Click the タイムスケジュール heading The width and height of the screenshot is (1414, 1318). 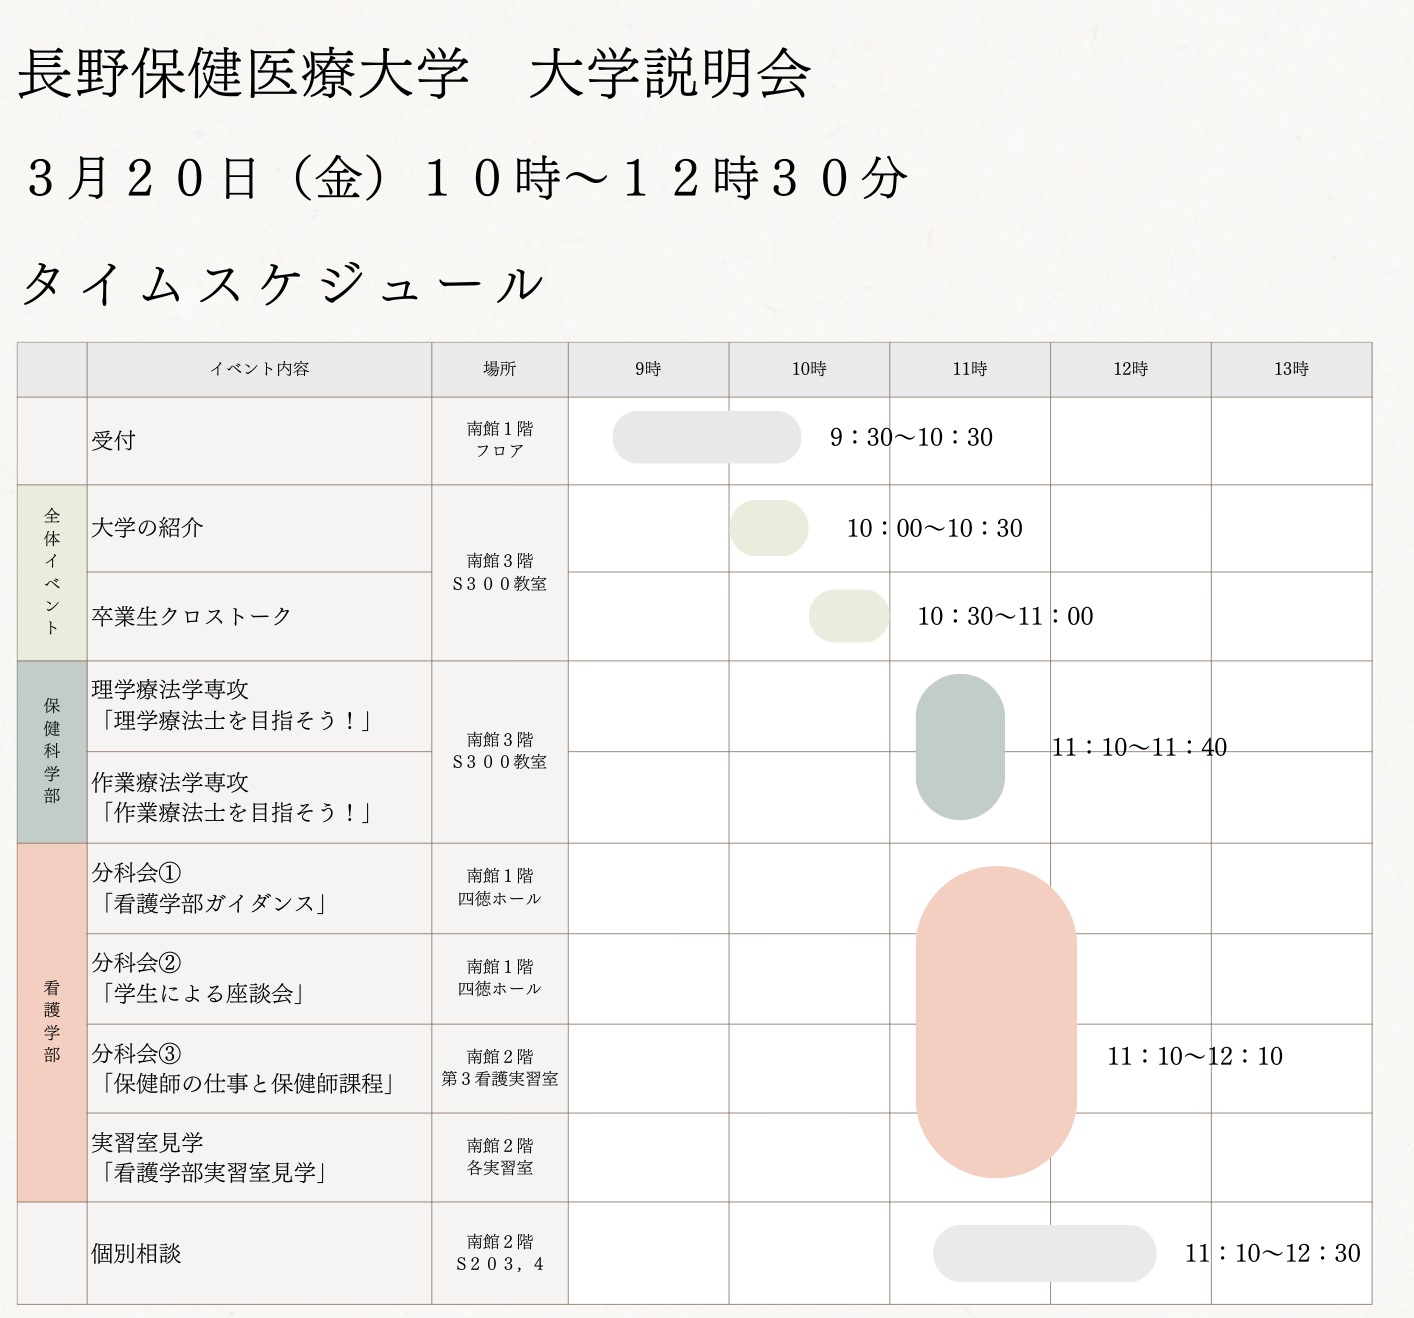point(282,285)
